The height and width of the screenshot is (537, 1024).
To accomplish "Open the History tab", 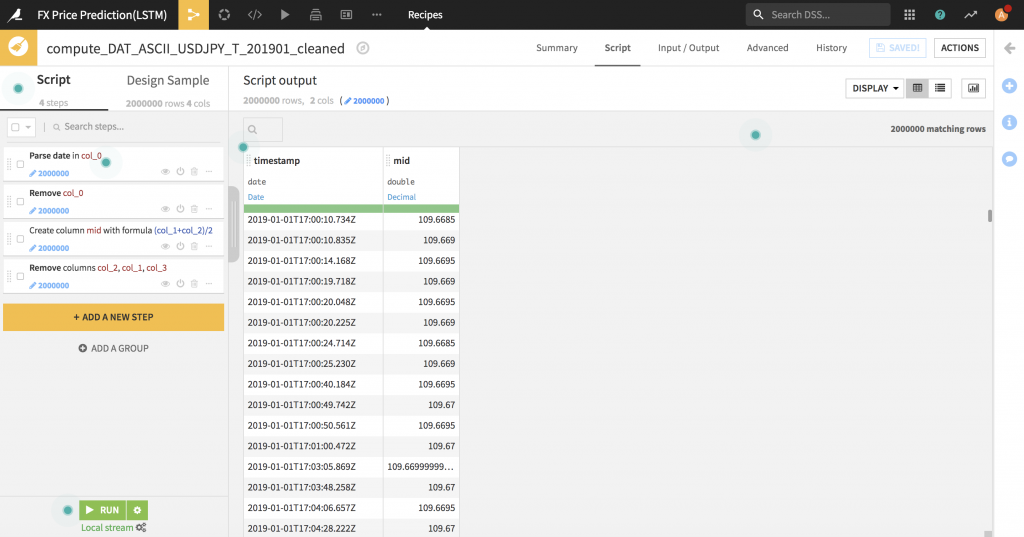I will click(x=831, y=48).
